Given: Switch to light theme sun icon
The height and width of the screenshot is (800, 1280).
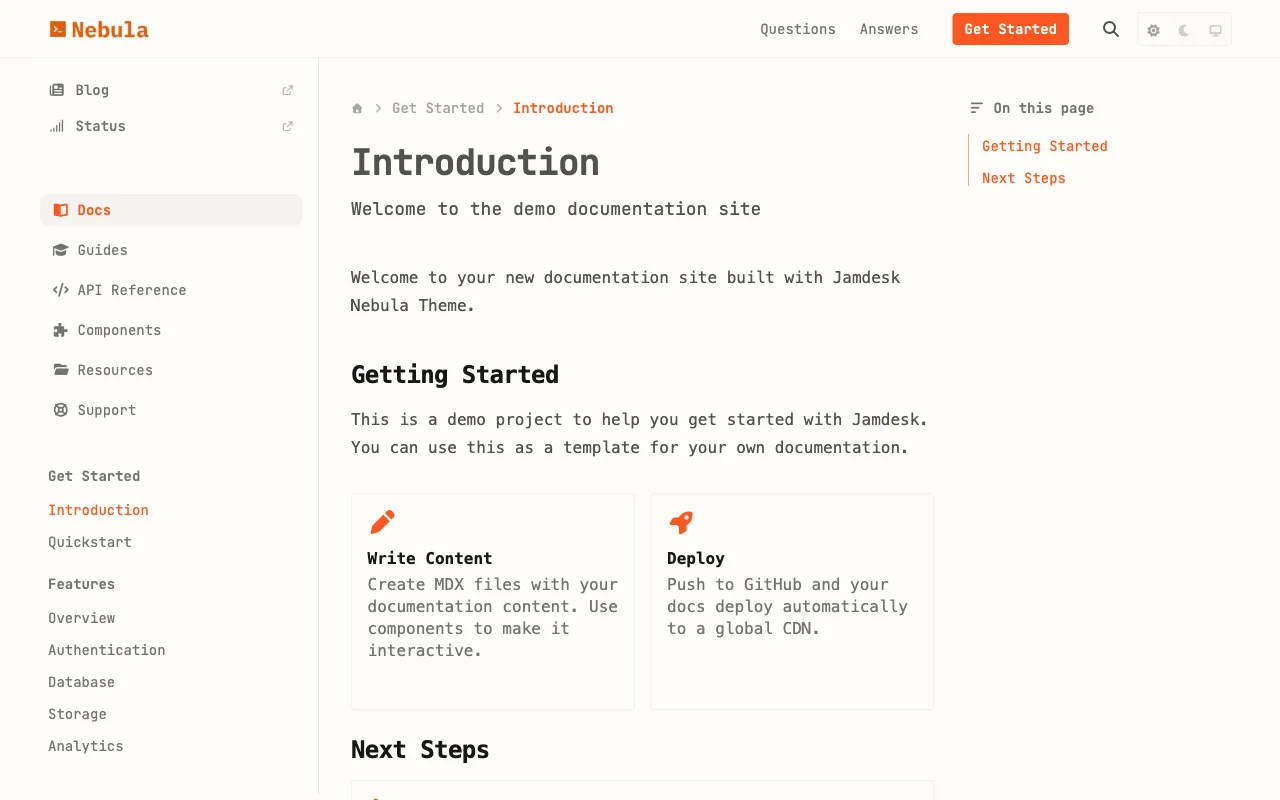Looking at the screenshot, I should [x=1153, y=30].
